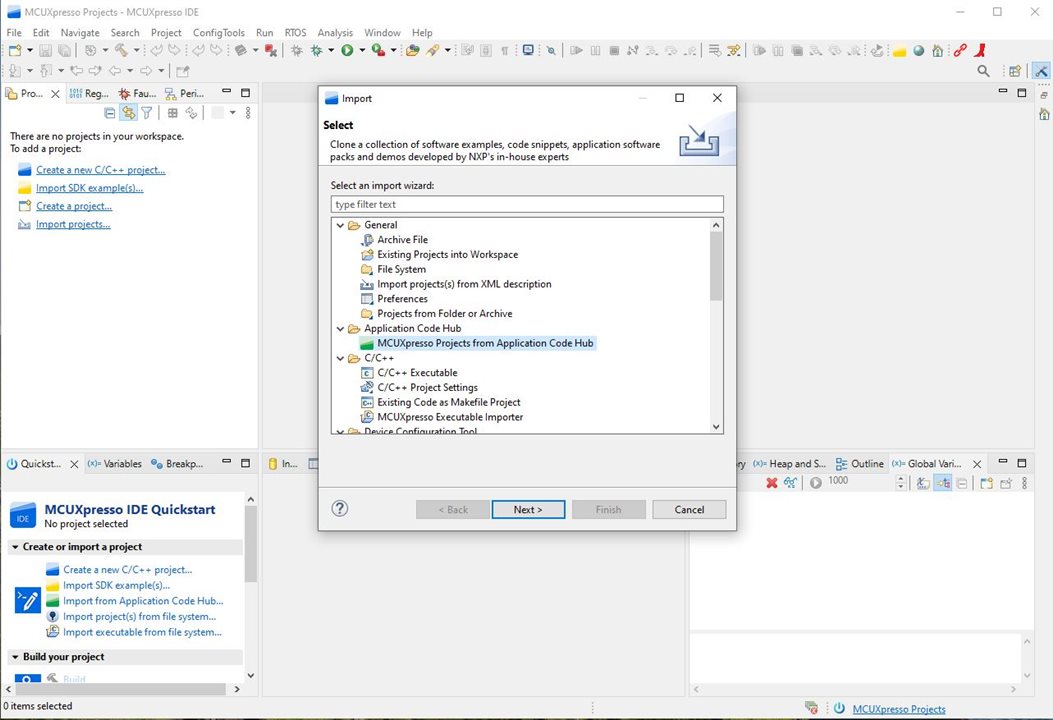Open the File menu

tap(14, 32)
